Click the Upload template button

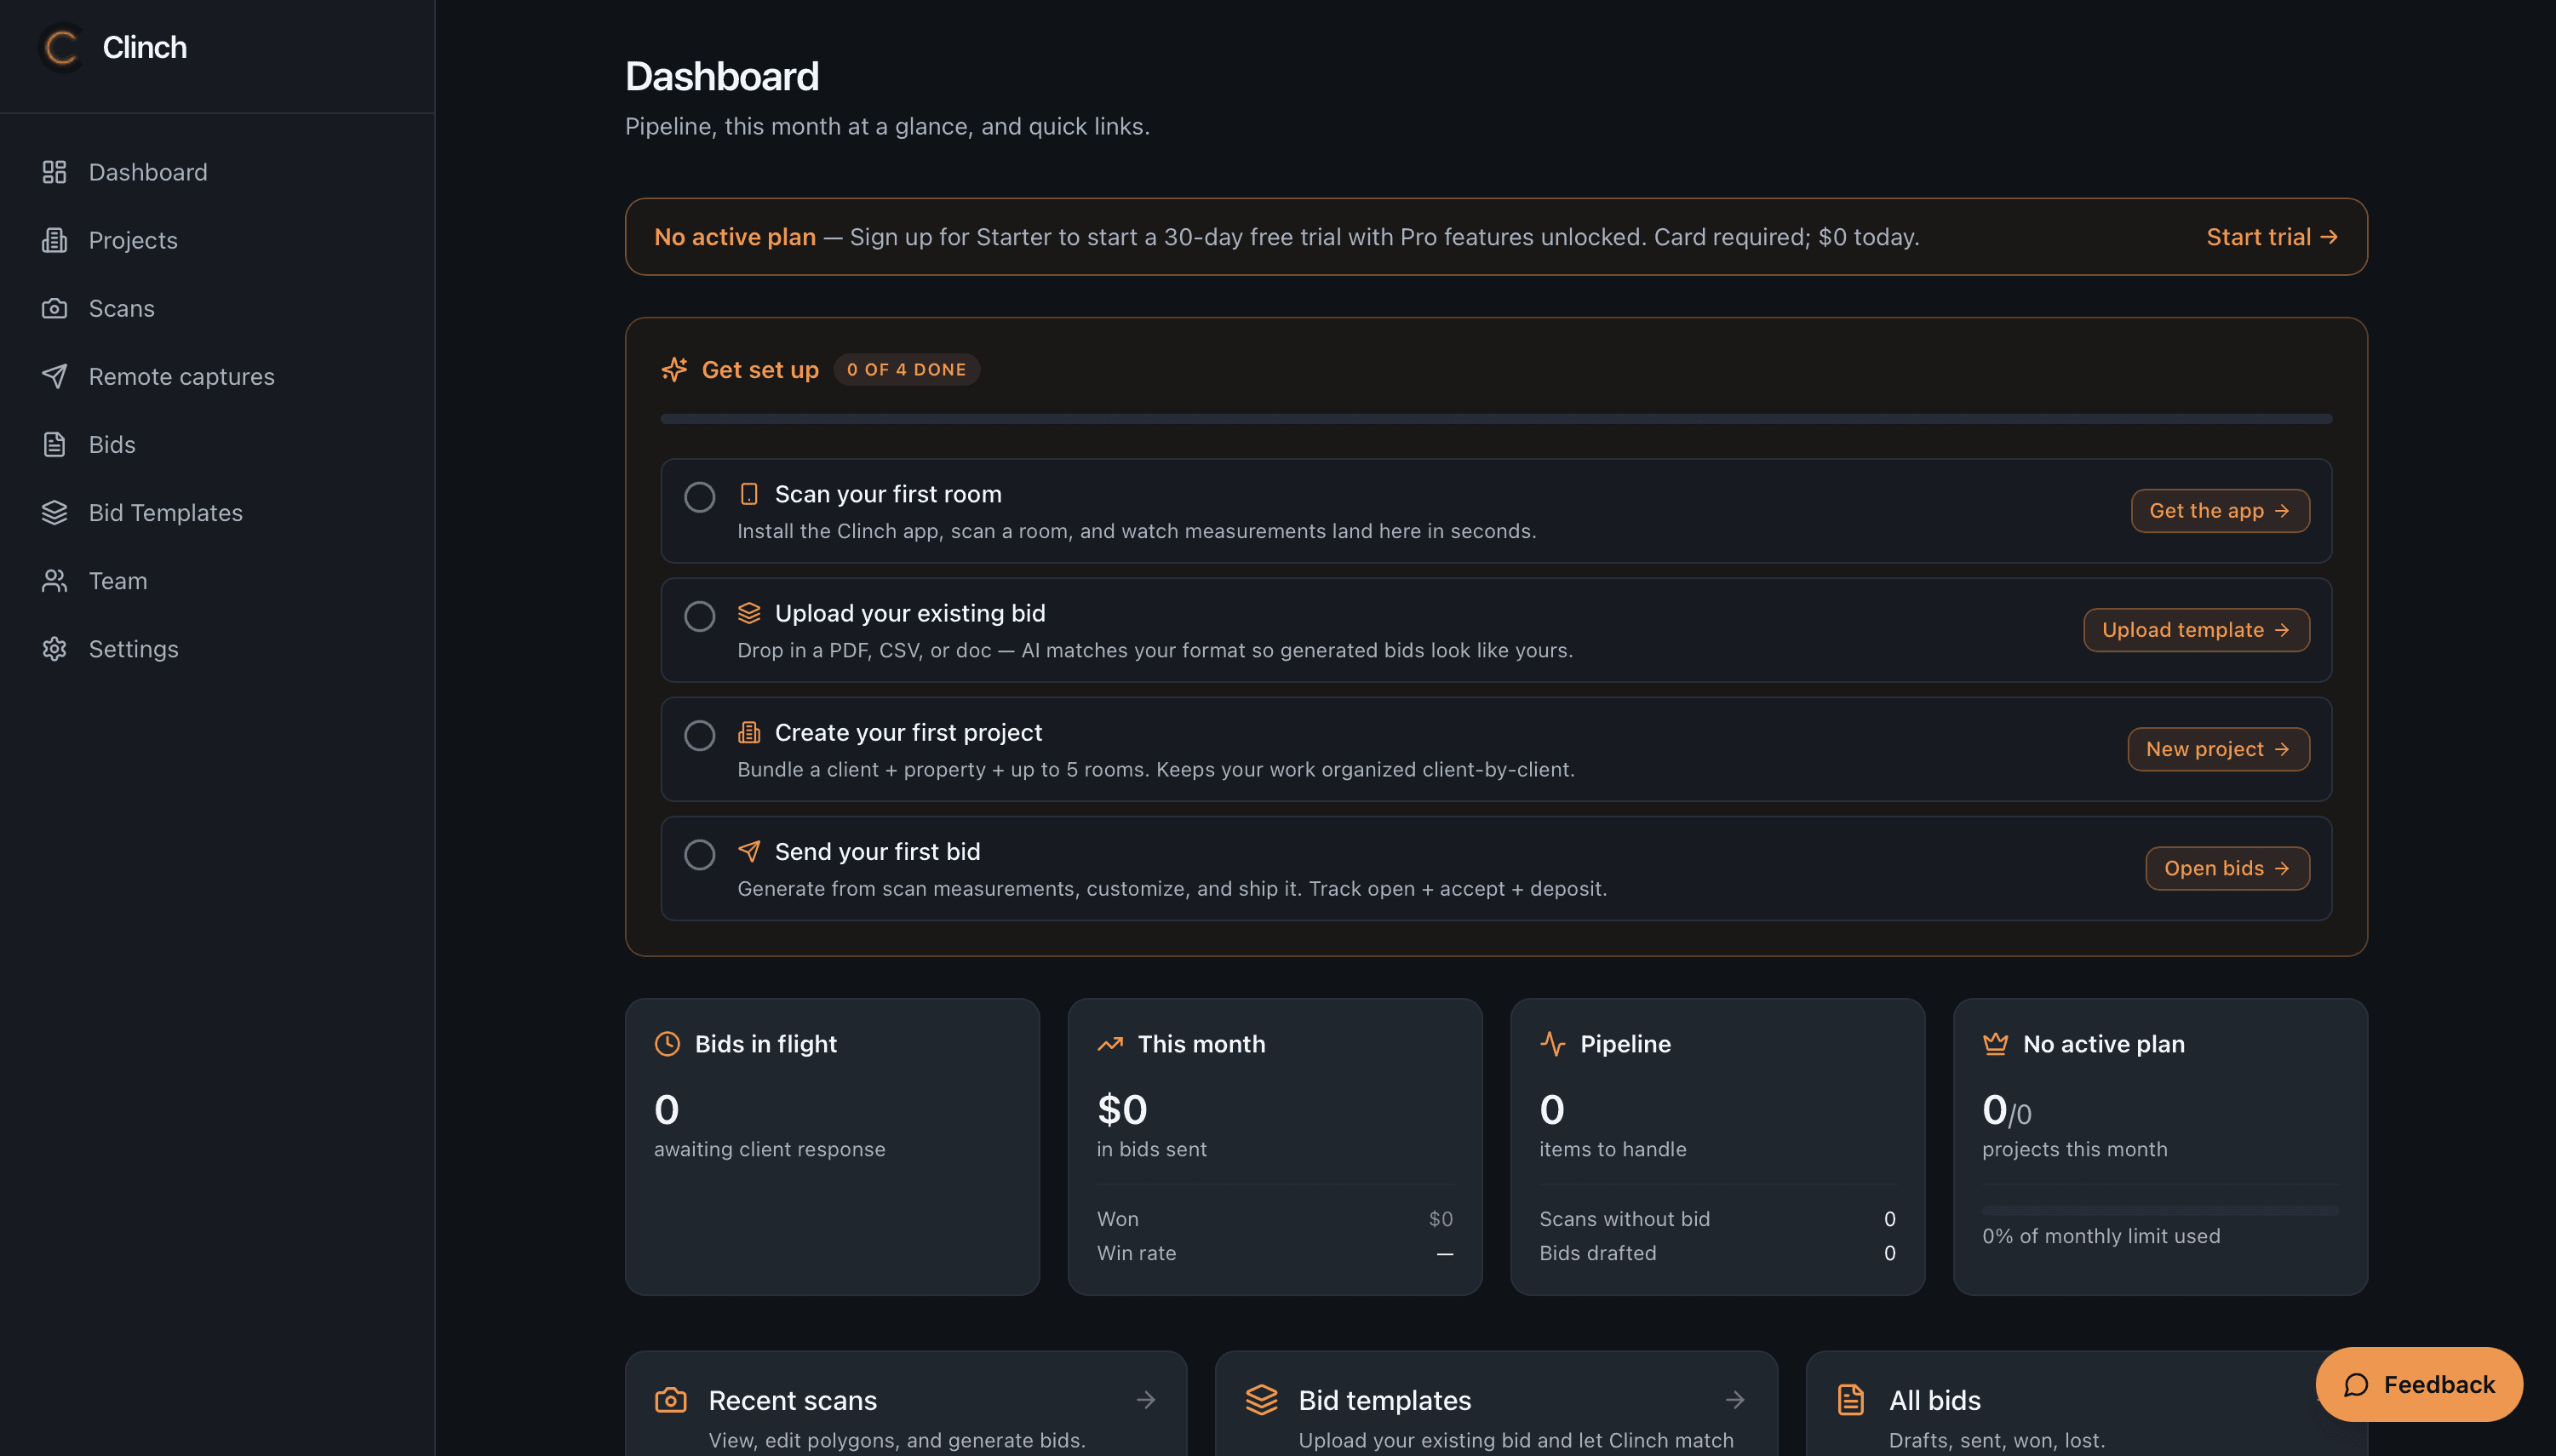click(x=2196, y=630)
